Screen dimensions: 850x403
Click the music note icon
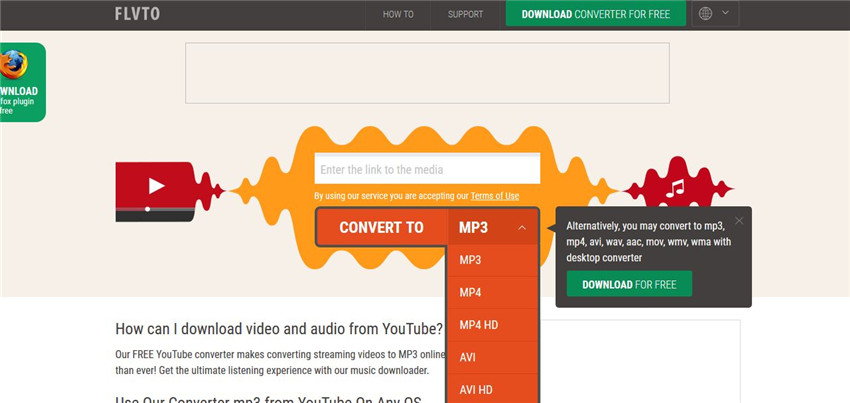pos(675,188)
